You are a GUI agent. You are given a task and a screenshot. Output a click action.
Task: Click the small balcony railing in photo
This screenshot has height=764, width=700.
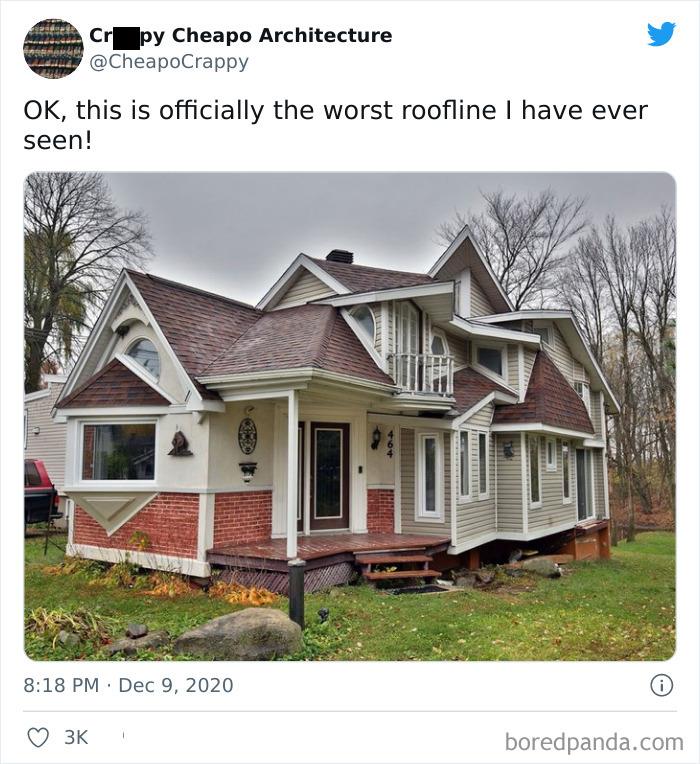pyautogui.click(x=423, y=373)
